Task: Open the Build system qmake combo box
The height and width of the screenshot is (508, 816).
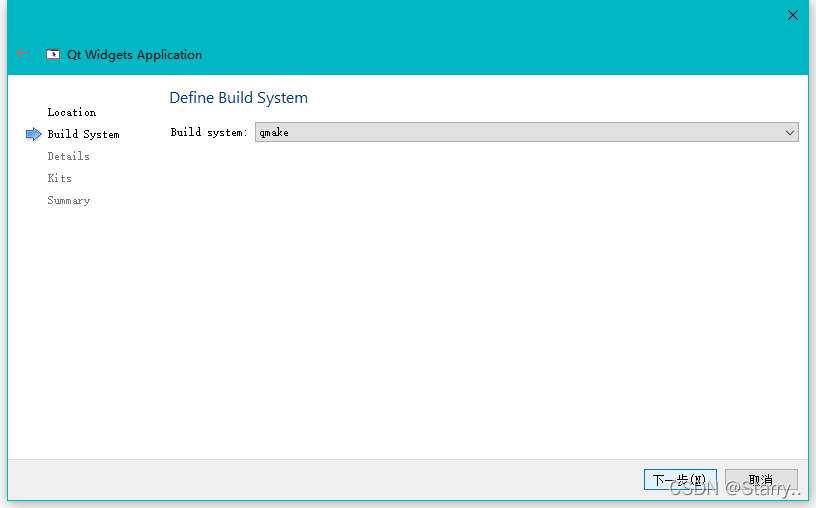Action: pos(526,132)
